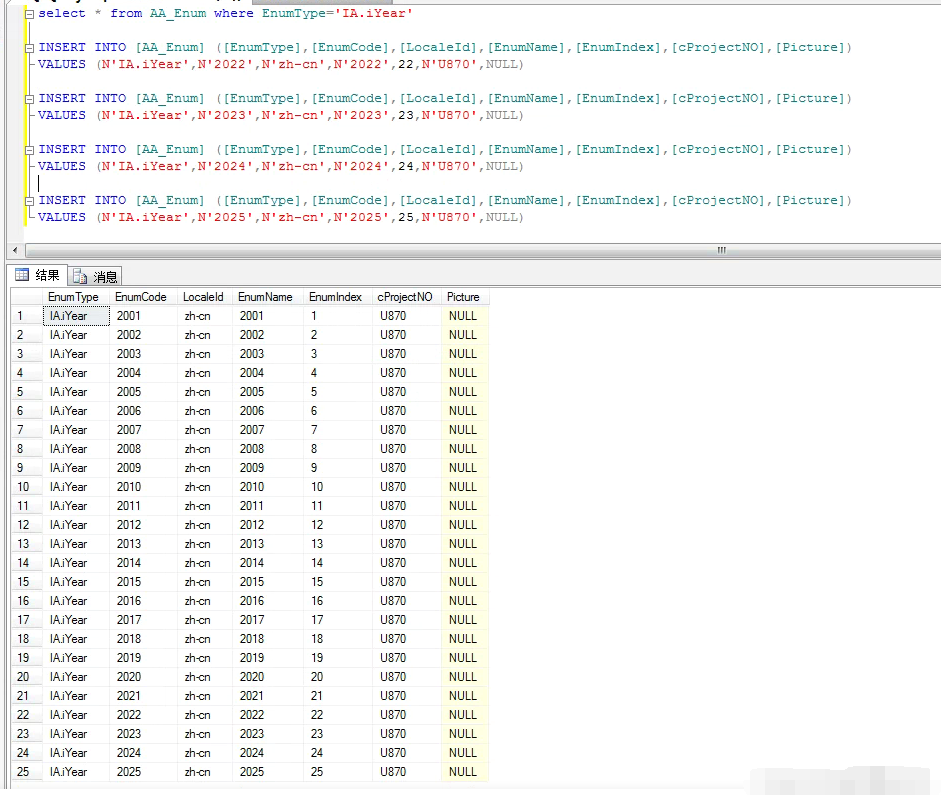941x795 pixels.
Task: Click Picture NULL cell in row 3
Action: (465, 353)
